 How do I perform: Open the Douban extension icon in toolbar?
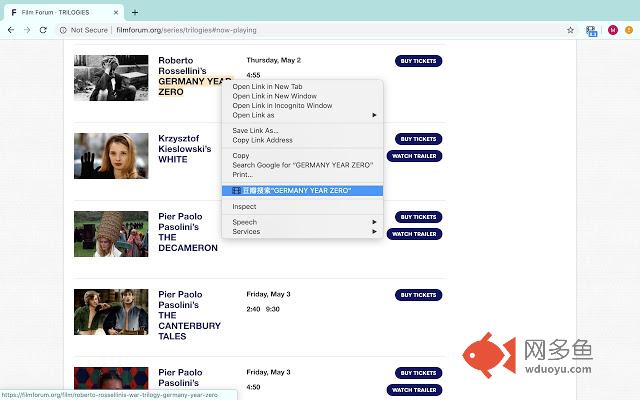click(x=591, y=31)
